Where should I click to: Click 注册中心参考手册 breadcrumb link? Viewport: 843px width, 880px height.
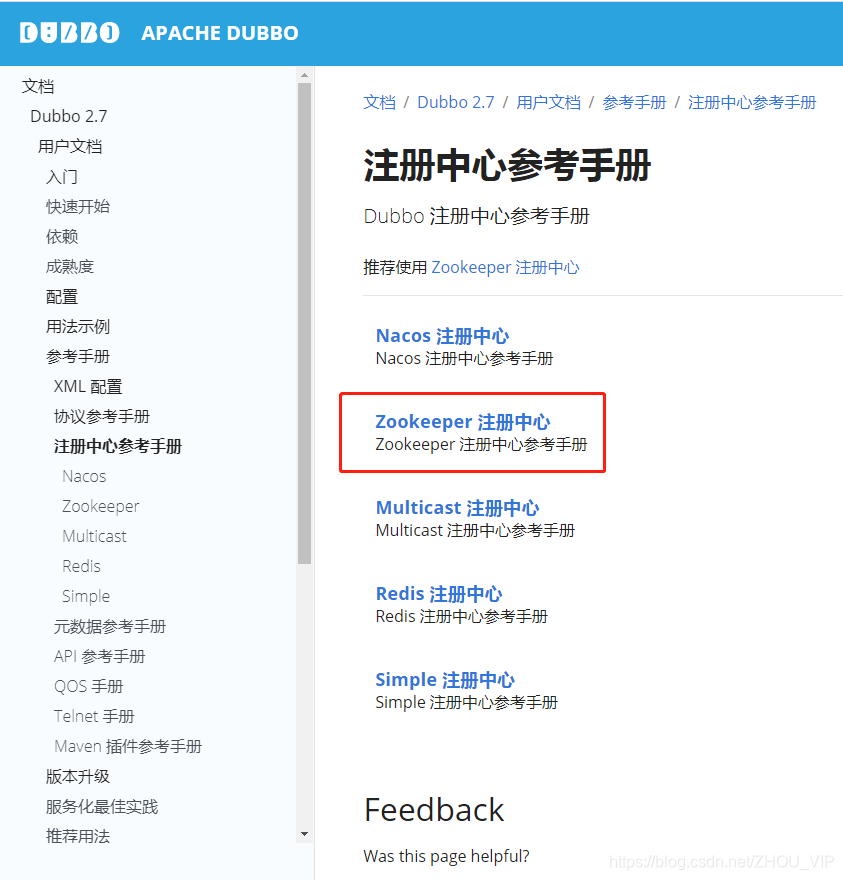tap(752, 102)
